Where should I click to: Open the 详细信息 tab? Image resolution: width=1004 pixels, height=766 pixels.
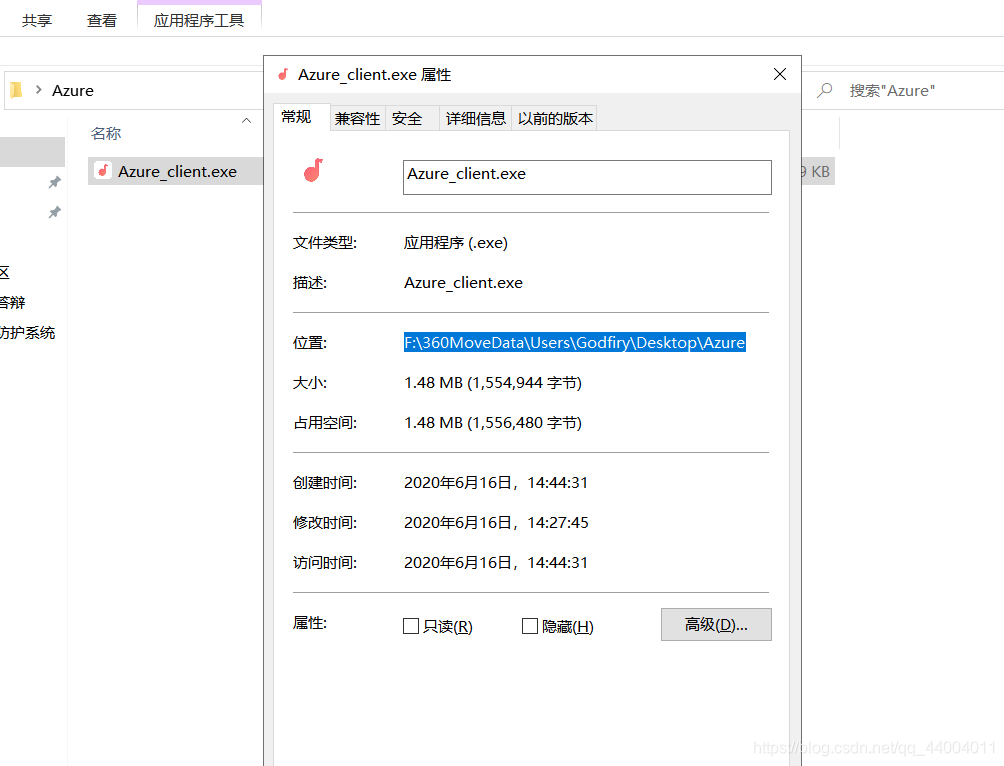point(476,118)
